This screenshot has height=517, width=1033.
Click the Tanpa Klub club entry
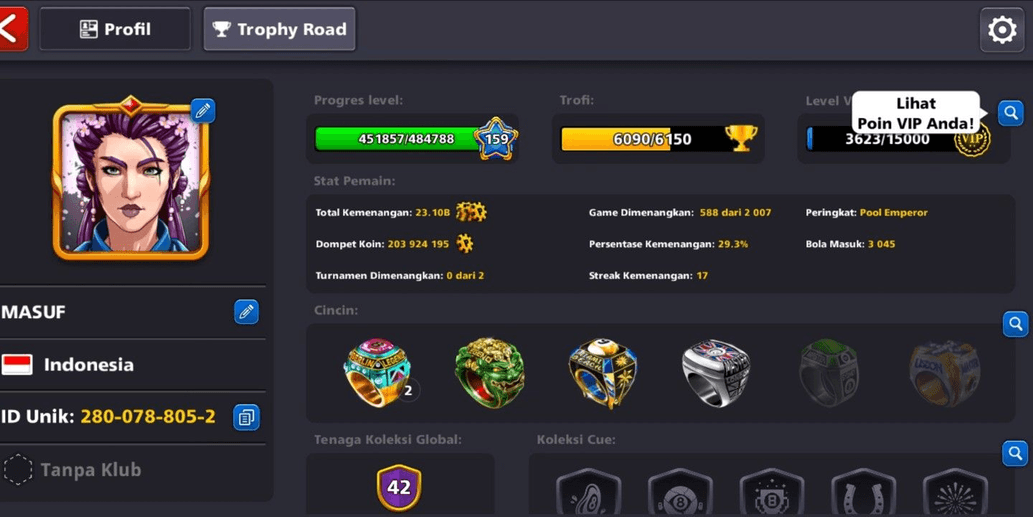point(132,470)
